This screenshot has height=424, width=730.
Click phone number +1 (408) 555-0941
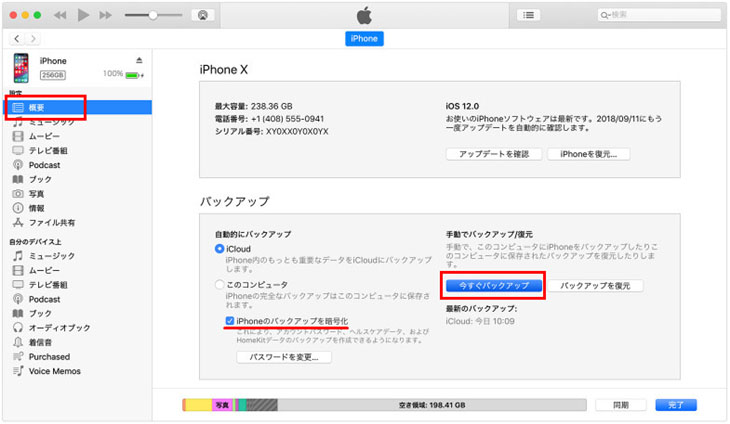pos(287,119)
